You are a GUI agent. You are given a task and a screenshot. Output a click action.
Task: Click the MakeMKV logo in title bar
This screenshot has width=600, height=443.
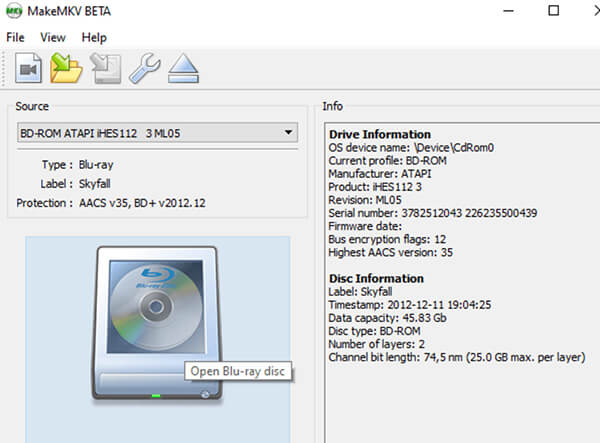[x=14, y=11]
